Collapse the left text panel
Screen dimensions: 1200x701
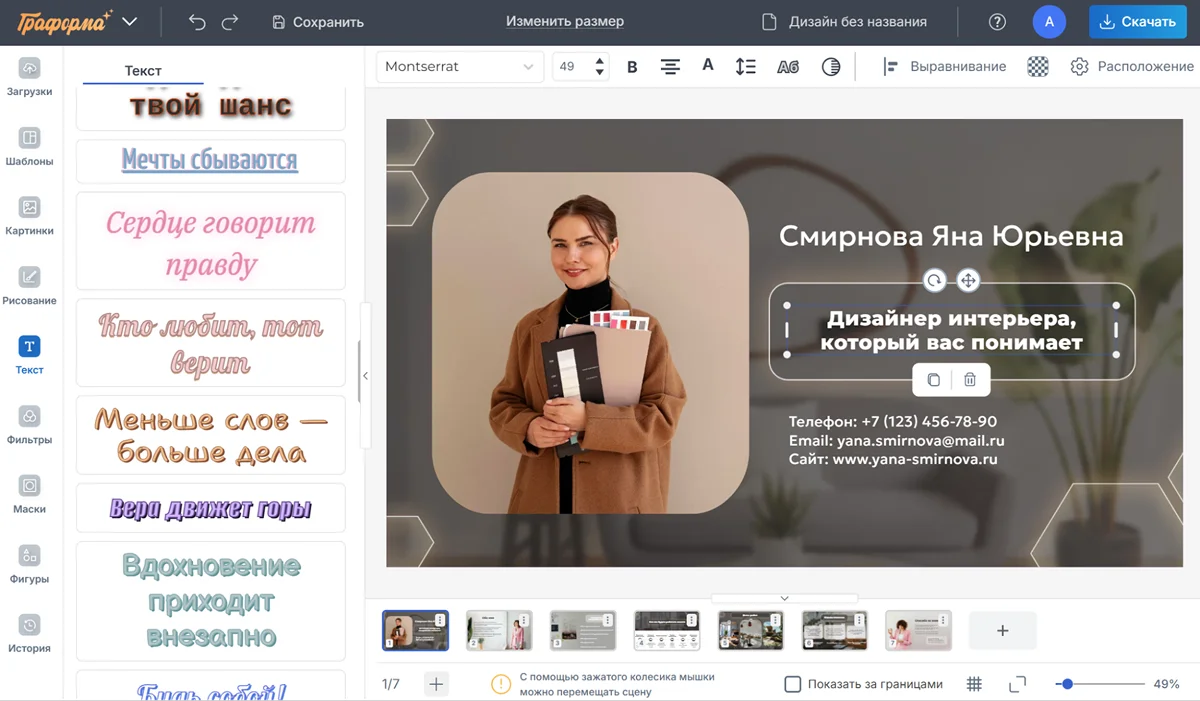point(365,376)
